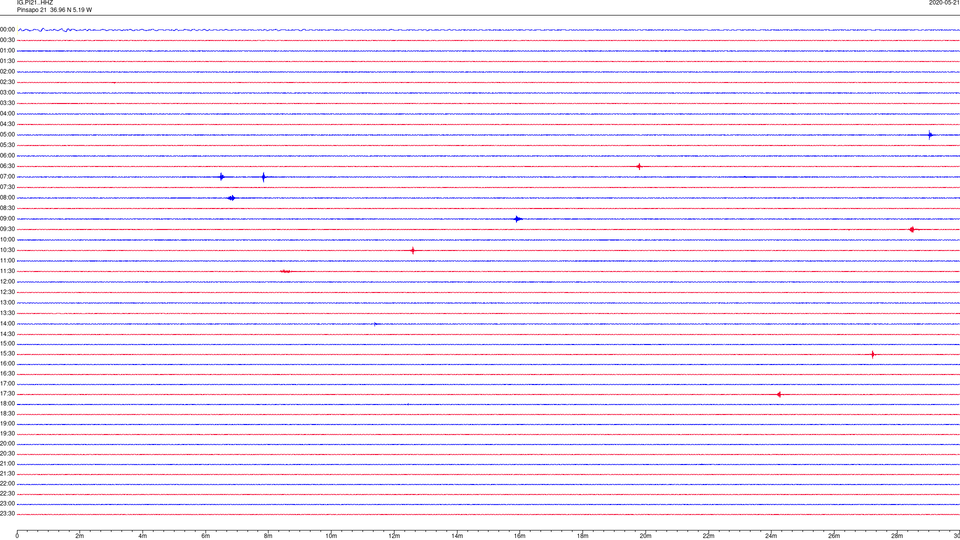This screenshot has width=960, height=540.
Task: Click the red event spike on 10:30 trace
Action: (x=413, y=250)
